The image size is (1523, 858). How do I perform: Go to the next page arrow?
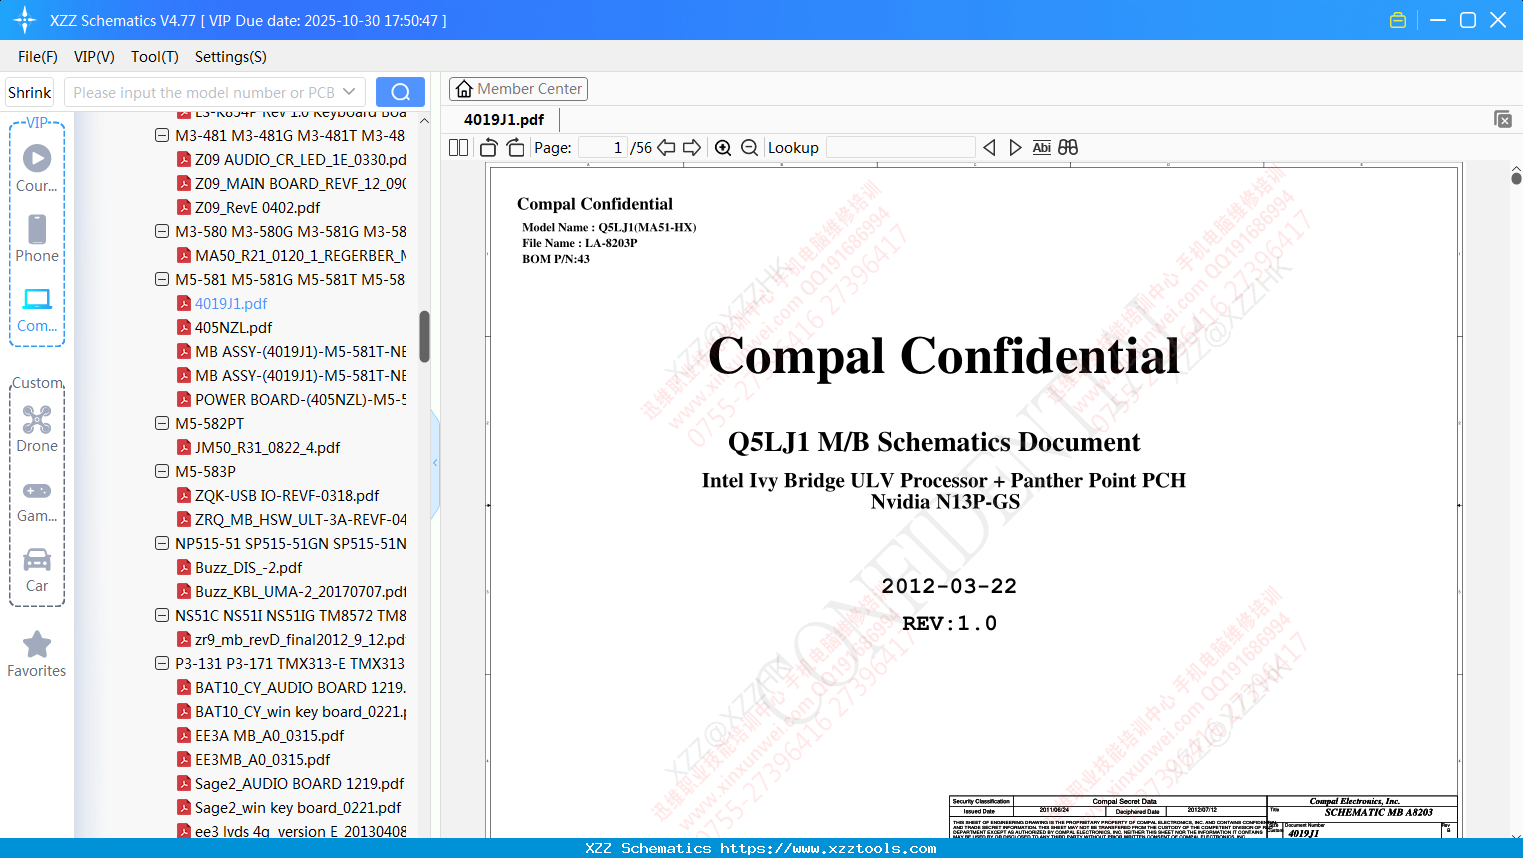tap(692, 148)
